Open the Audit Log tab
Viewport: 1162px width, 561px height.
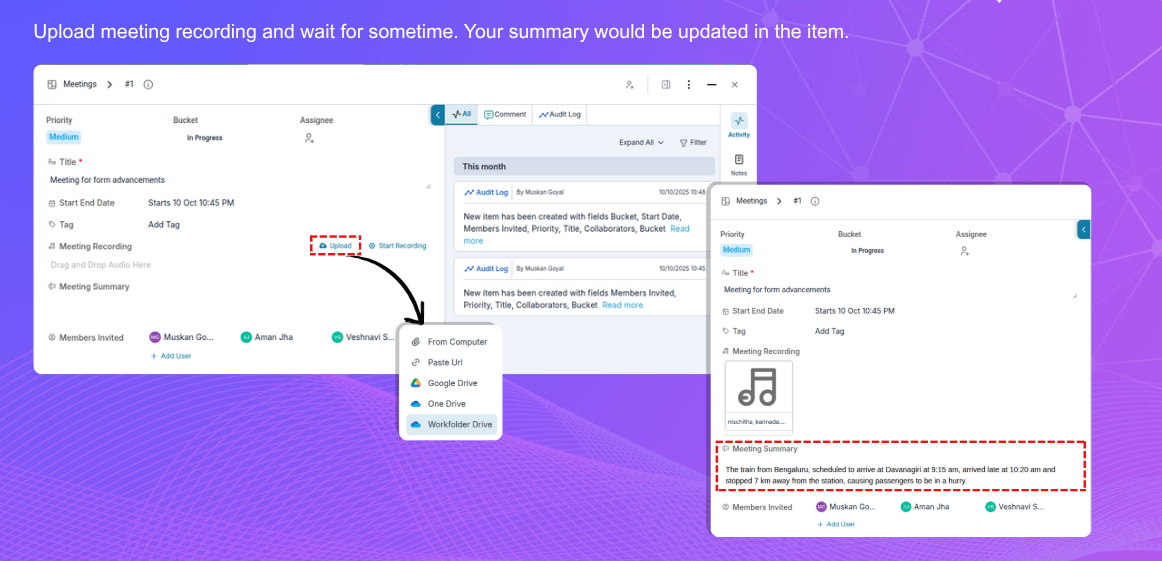tap(560, 115)
